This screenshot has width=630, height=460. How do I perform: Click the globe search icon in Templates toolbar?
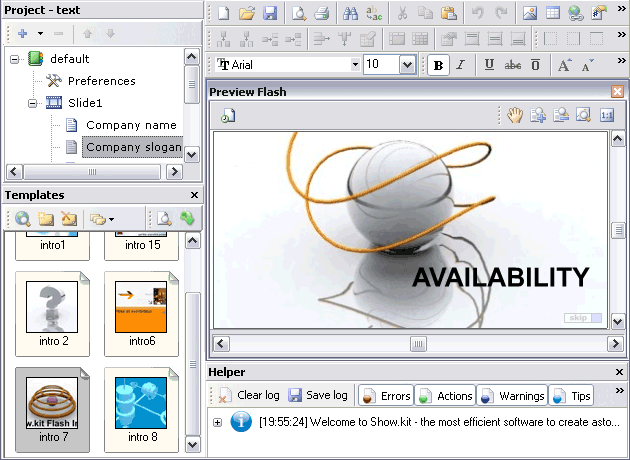tap(23, 219)
